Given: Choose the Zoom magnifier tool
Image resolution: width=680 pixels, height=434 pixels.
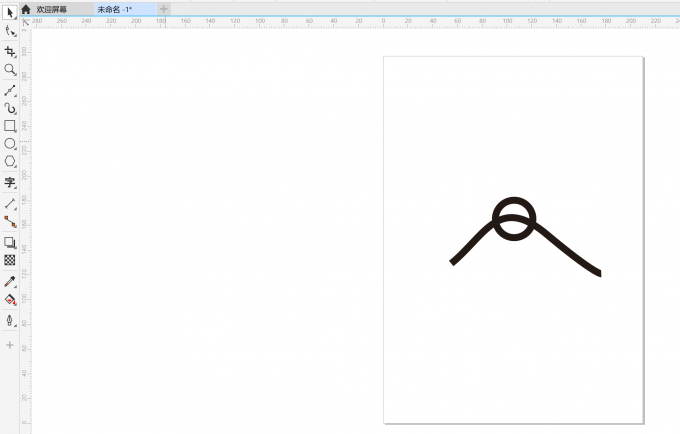Looking at the screenshot, I should [x=10, y=70].
